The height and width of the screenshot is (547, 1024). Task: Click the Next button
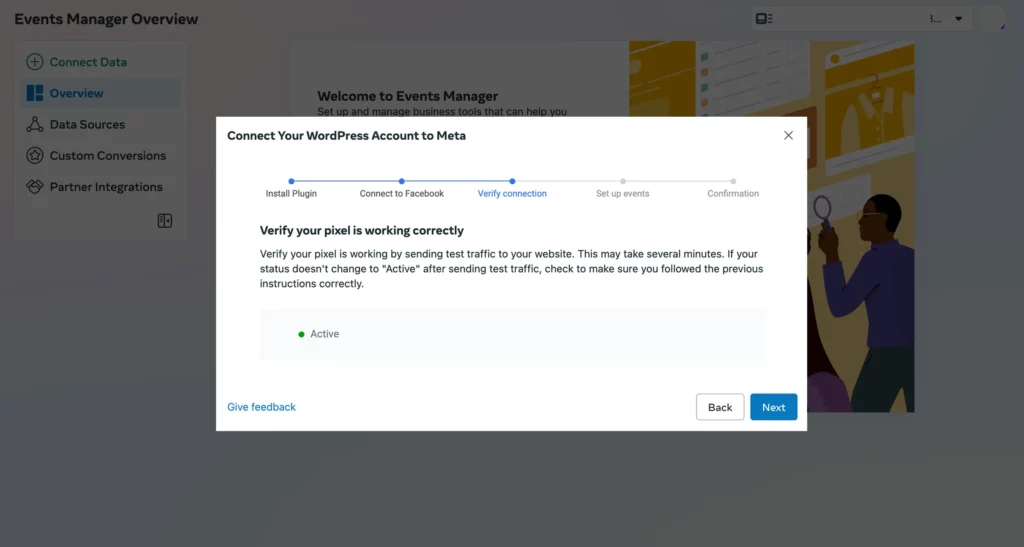[773, 407]
